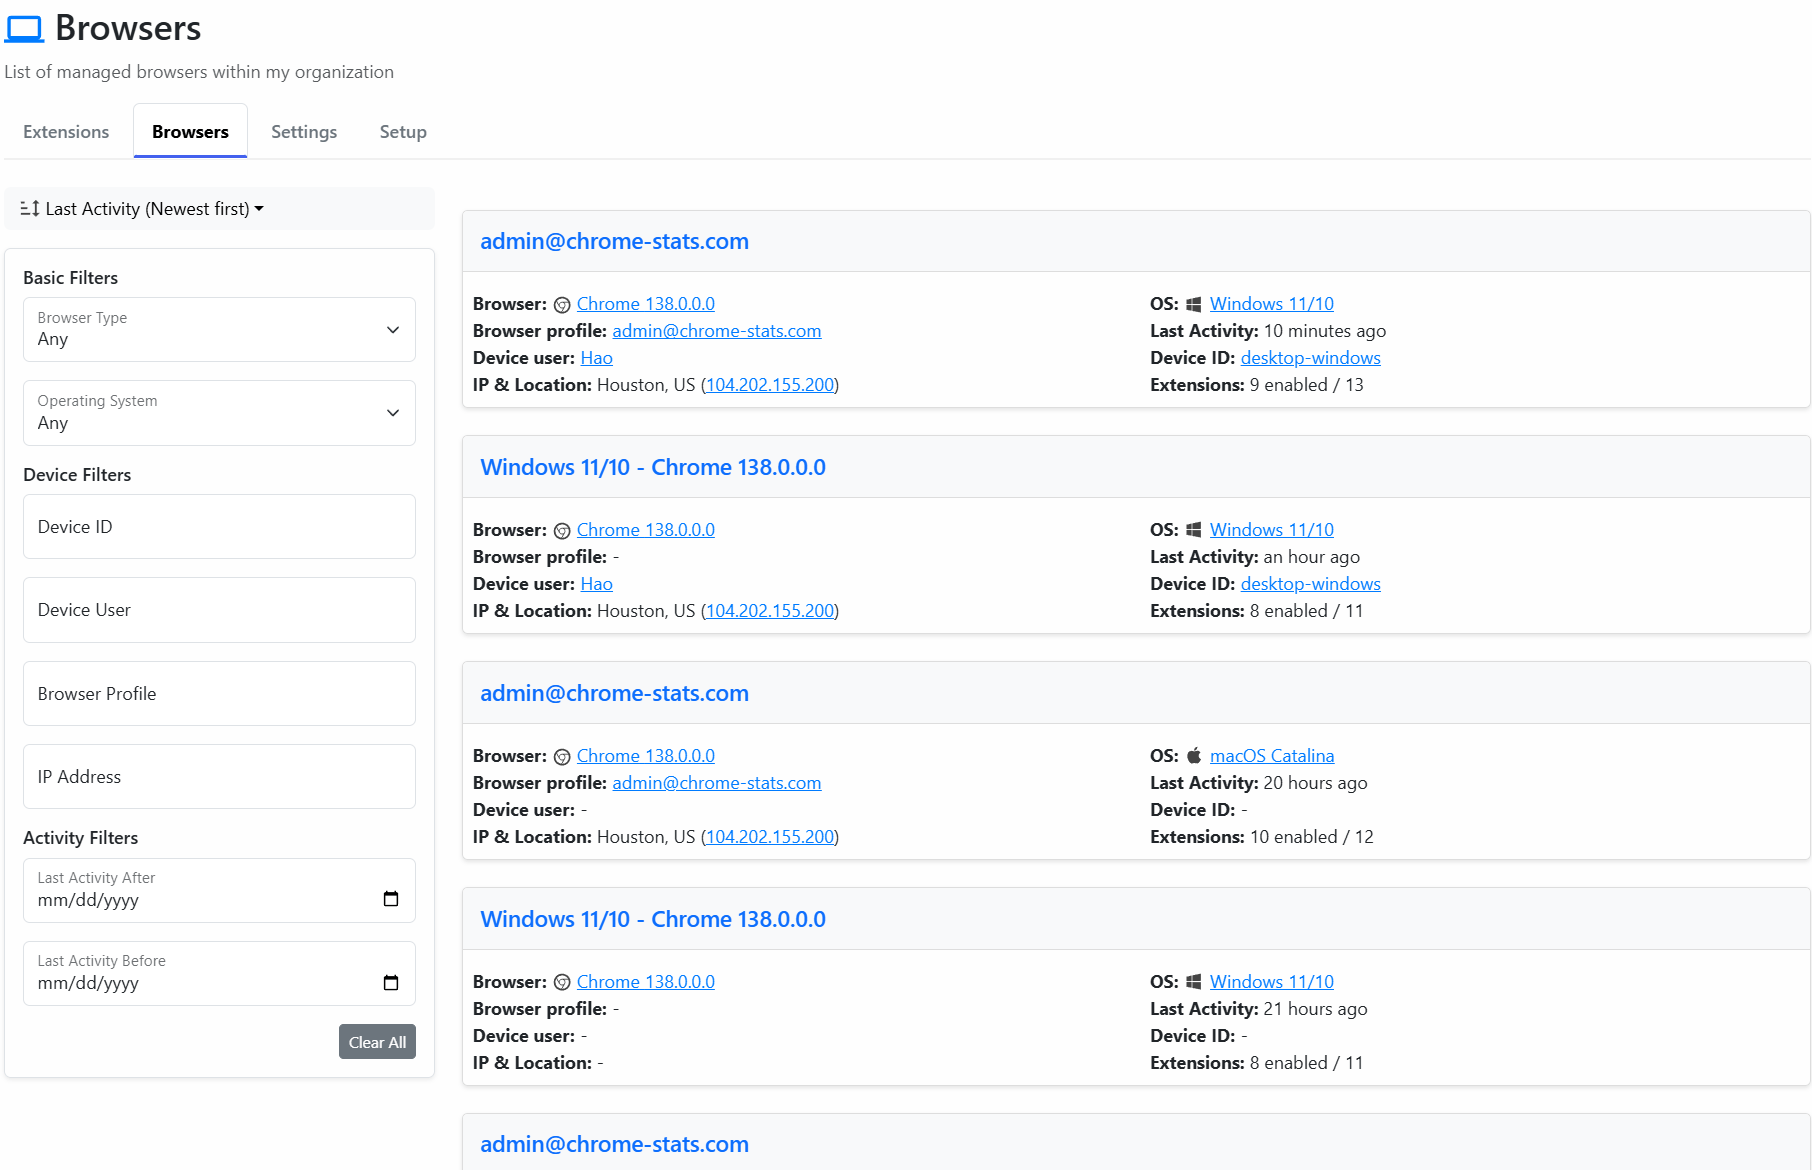Click Chrome icon in the macOS browser entry
Image resolution: width=1812 pixels, height=1170 pixels.
[562, 757]
